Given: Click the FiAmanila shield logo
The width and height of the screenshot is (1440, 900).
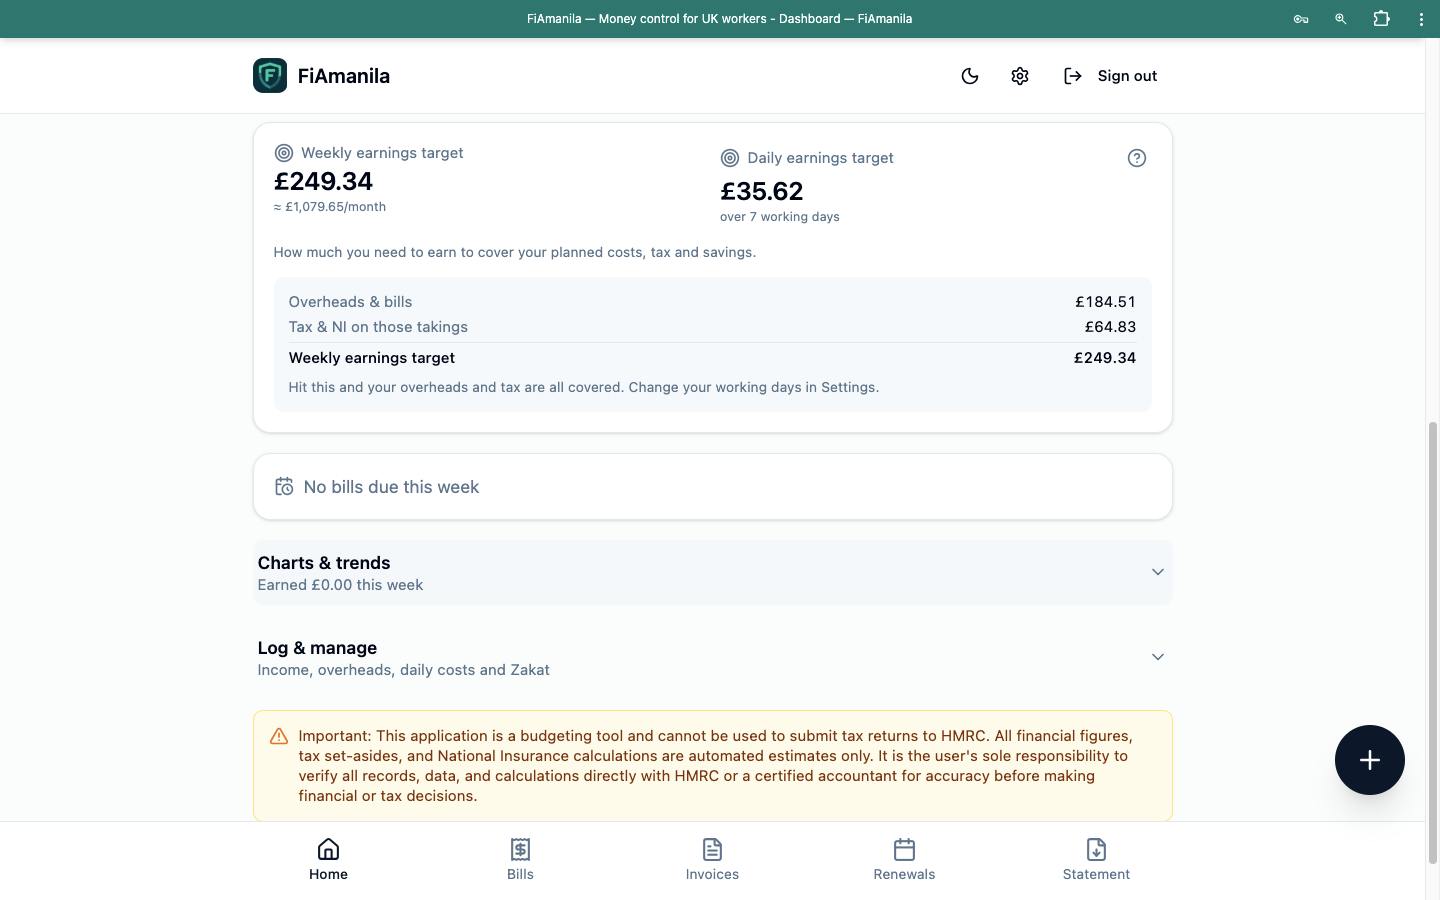Looking at the screenshot, I should tap(270, 76).
